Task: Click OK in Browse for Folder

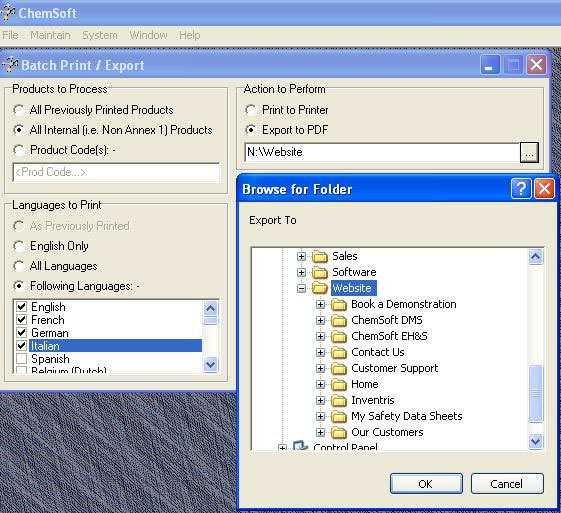Action: 426,484
